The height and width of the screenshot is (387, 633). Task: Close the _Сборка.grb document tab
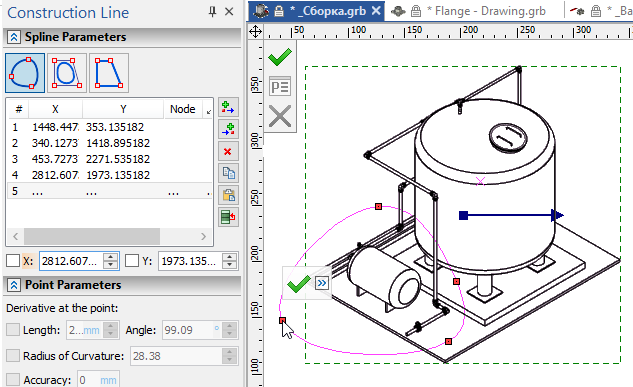click(x=376, y=10)
